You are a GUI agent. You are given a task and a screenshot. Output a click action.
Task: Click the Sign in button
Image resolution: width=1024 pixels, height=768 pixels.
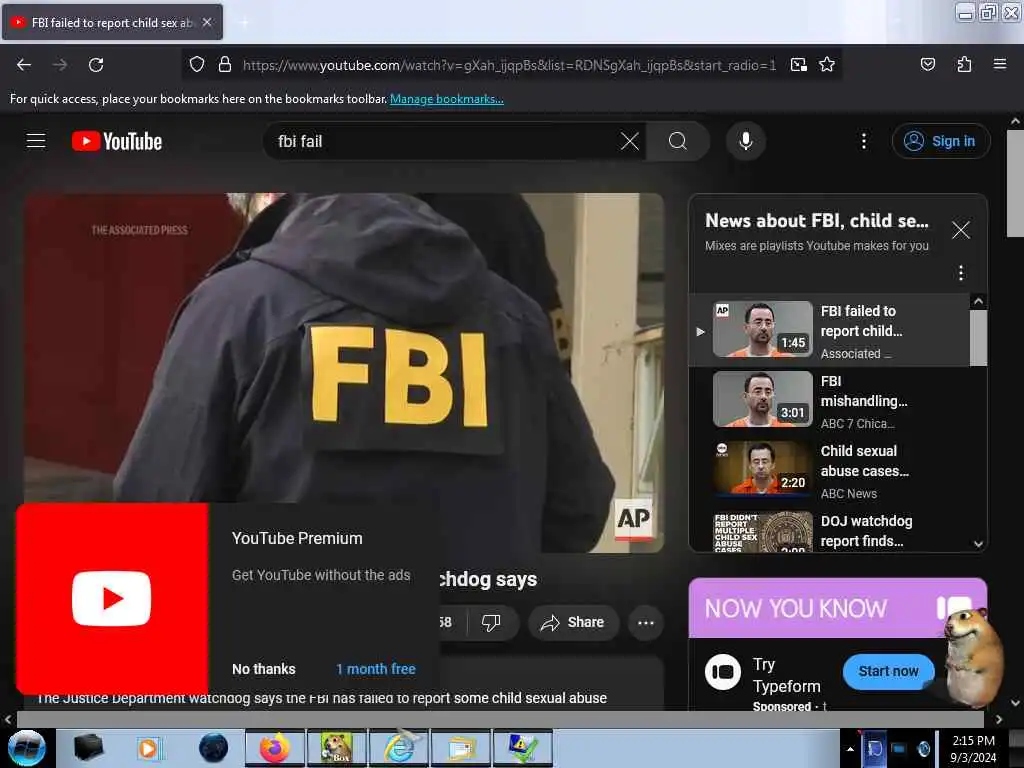tap(940, 141)
